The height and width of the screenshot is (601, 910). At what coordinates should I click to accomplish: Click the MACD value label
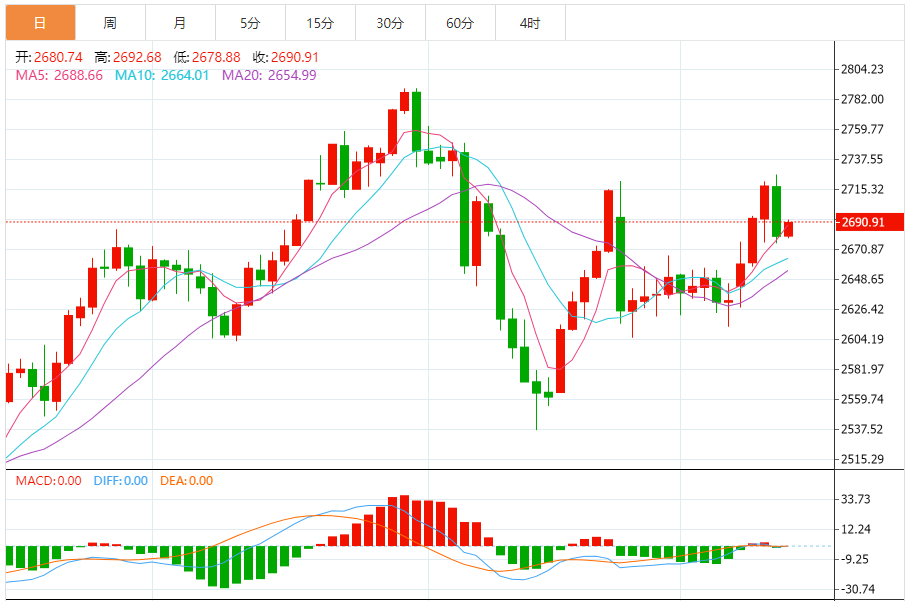[49, 481]
